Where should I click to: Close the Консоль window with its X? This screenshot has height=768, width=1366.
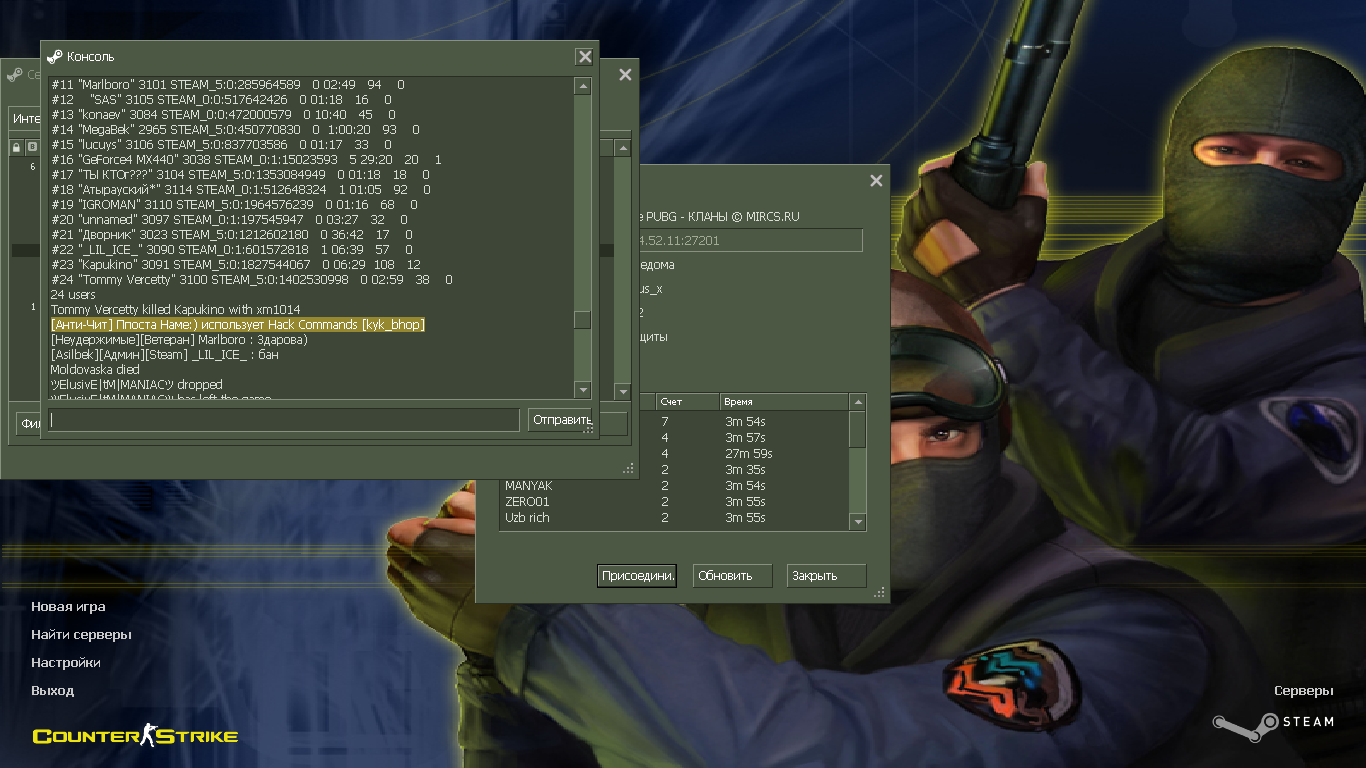click(x=585, y=58)
